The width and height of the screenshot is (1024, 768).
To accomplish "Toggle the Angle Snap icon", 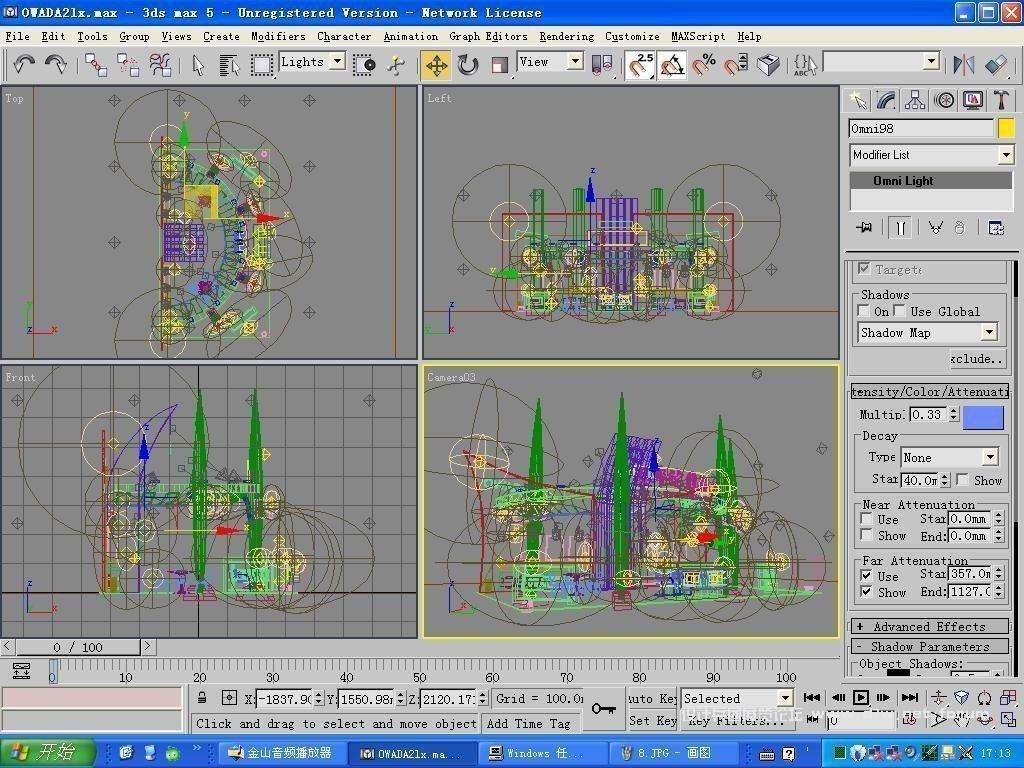I will coord(672,65).
